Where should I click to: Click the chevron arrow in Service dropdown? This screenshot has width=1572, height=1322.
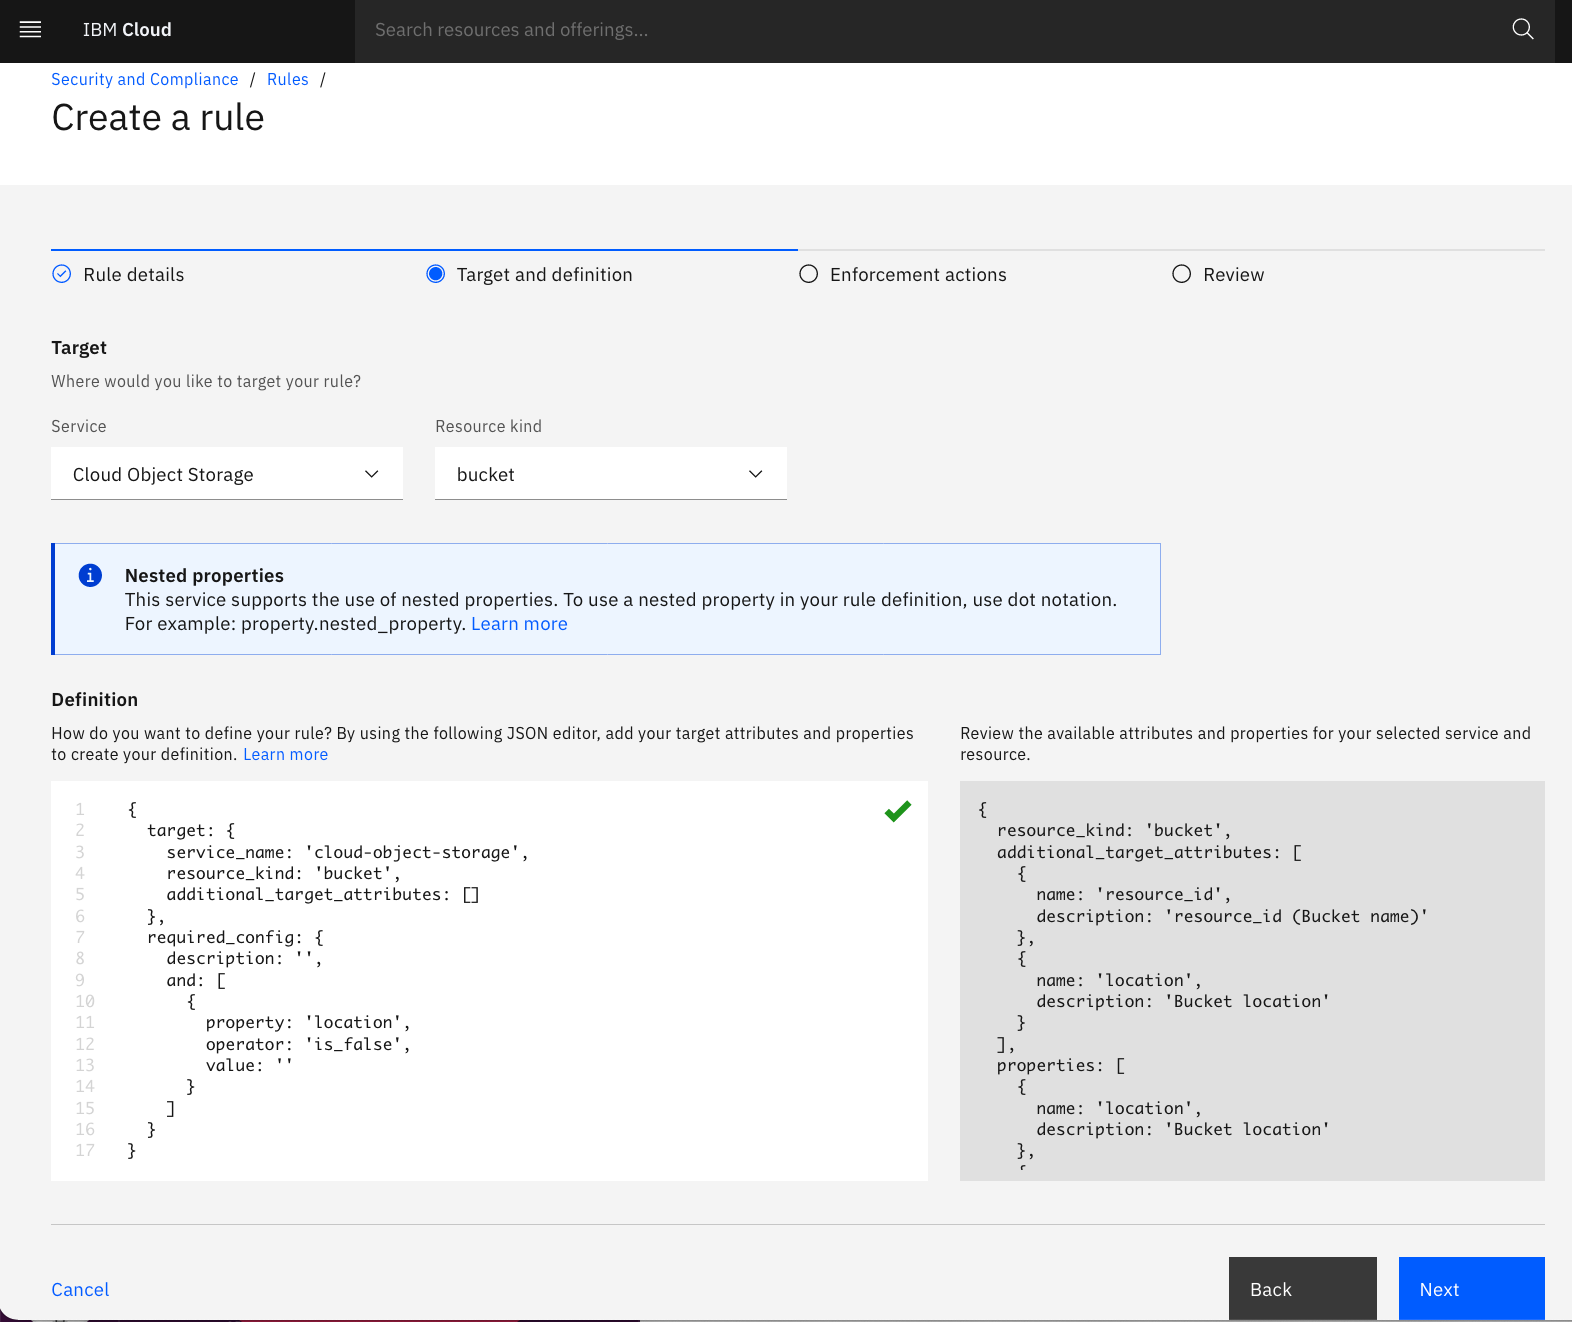(x=372, y=474)
